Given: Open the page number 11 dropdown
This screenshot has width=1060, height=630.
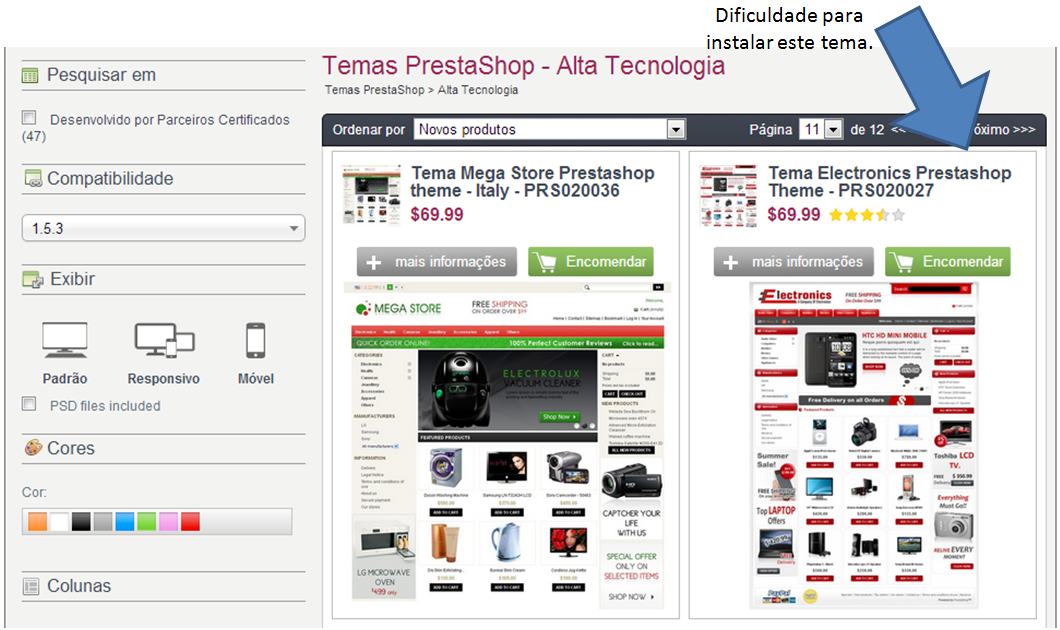Looking at the screenshot, I should [821, 129].
